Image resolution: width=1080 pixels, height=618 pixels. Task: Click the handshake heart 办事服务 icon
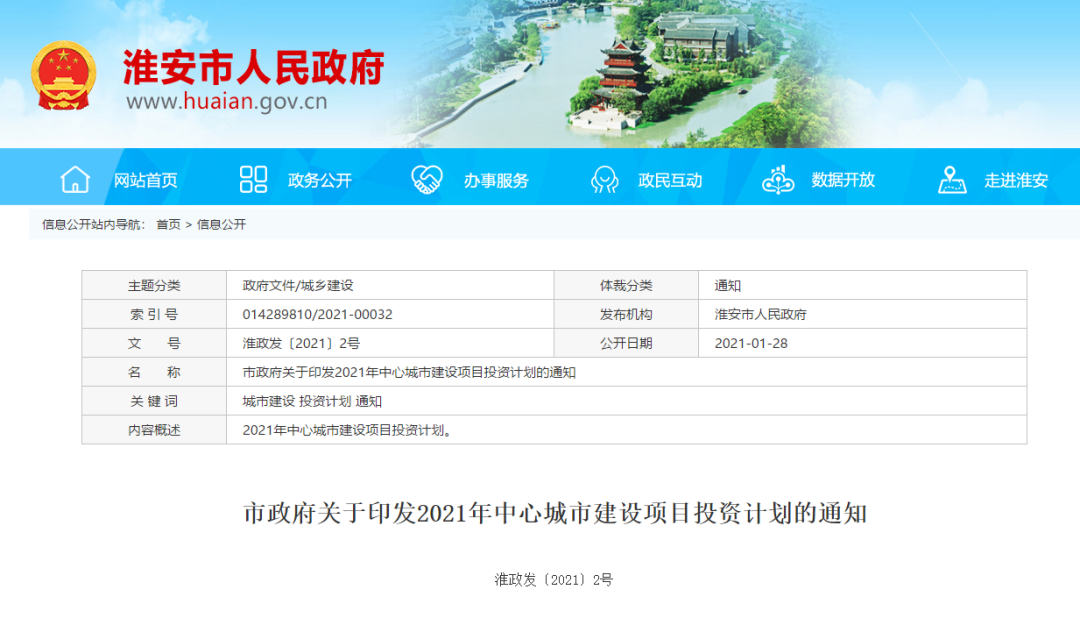pos(427,180)
